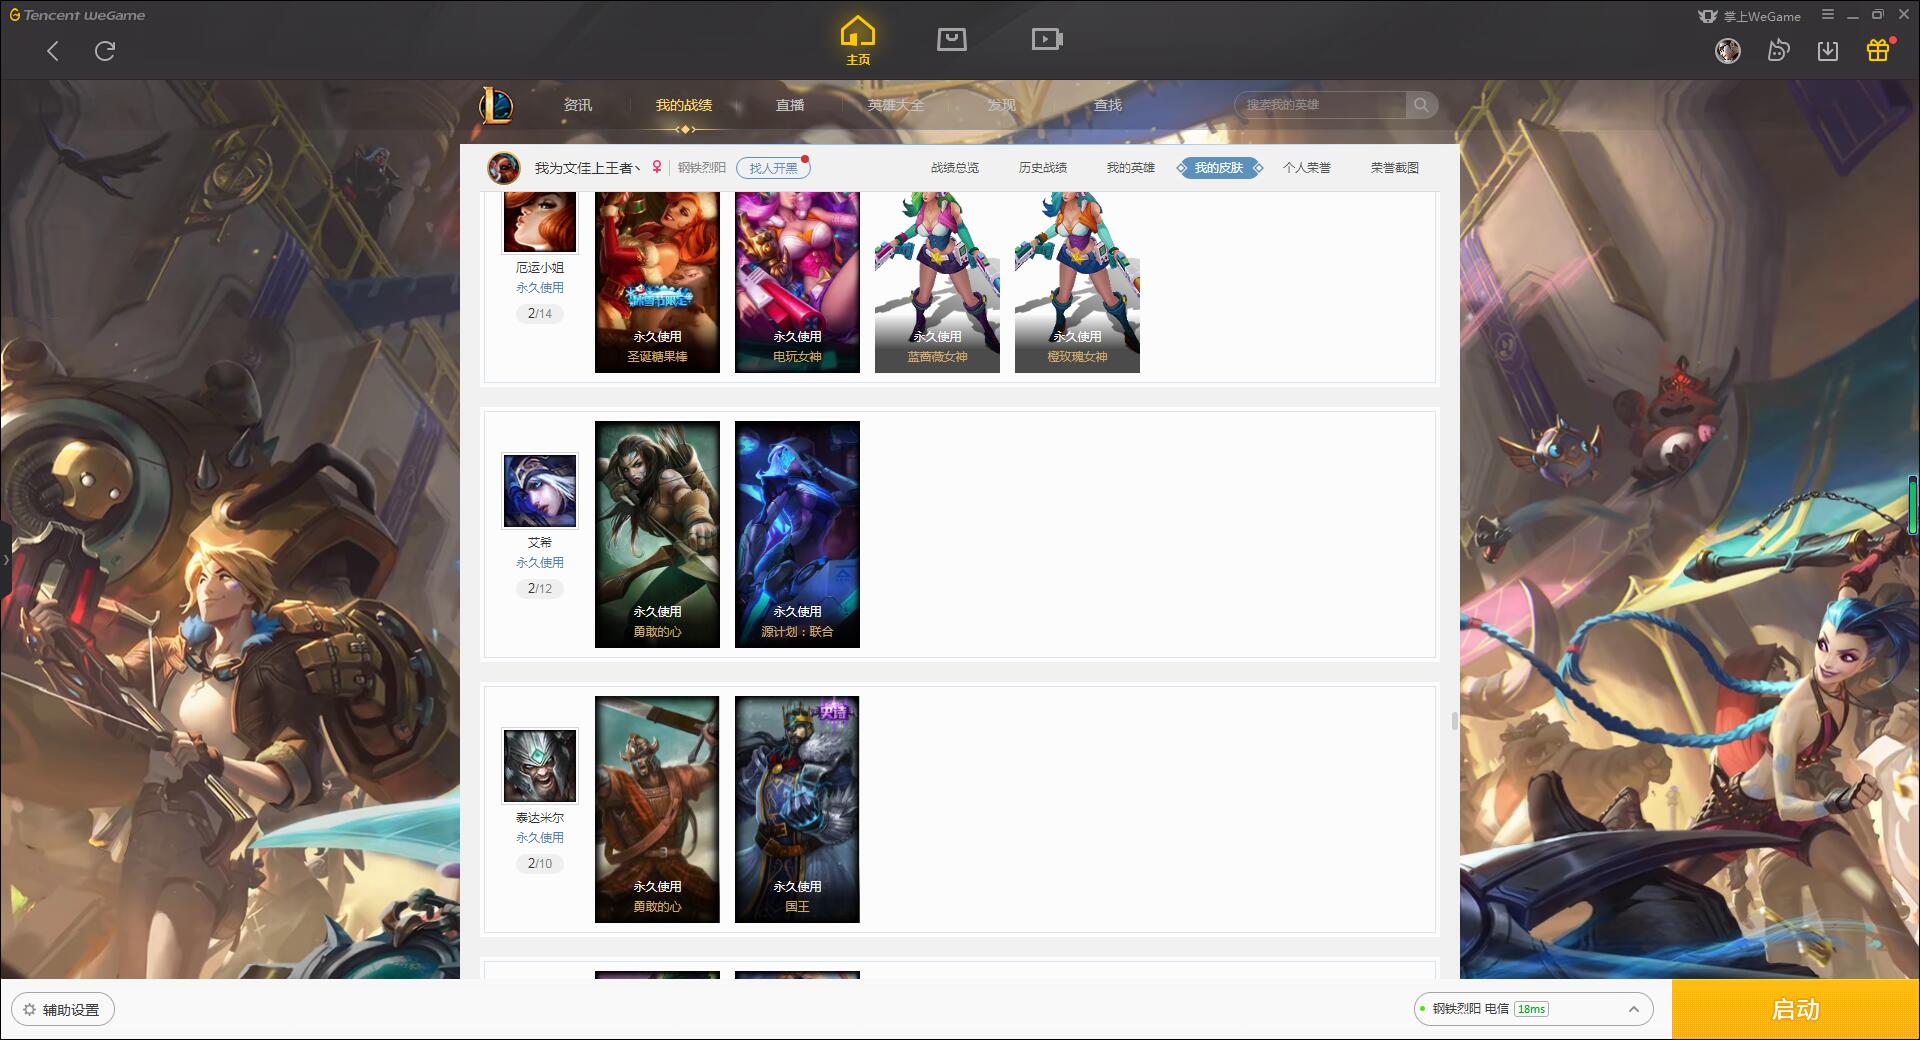Switch to the 查找 tab
Viewport: 1920px width, 1040px height.
pyautogui.click(x=1108, y=105)
